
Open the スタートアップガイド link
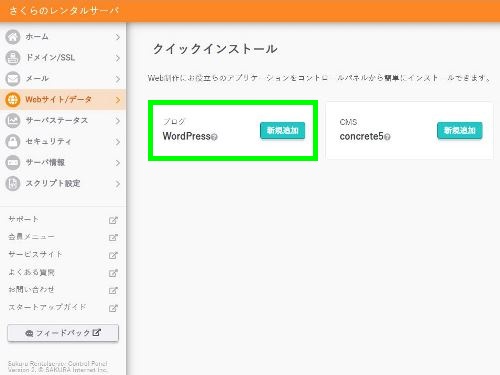point(47,307)
